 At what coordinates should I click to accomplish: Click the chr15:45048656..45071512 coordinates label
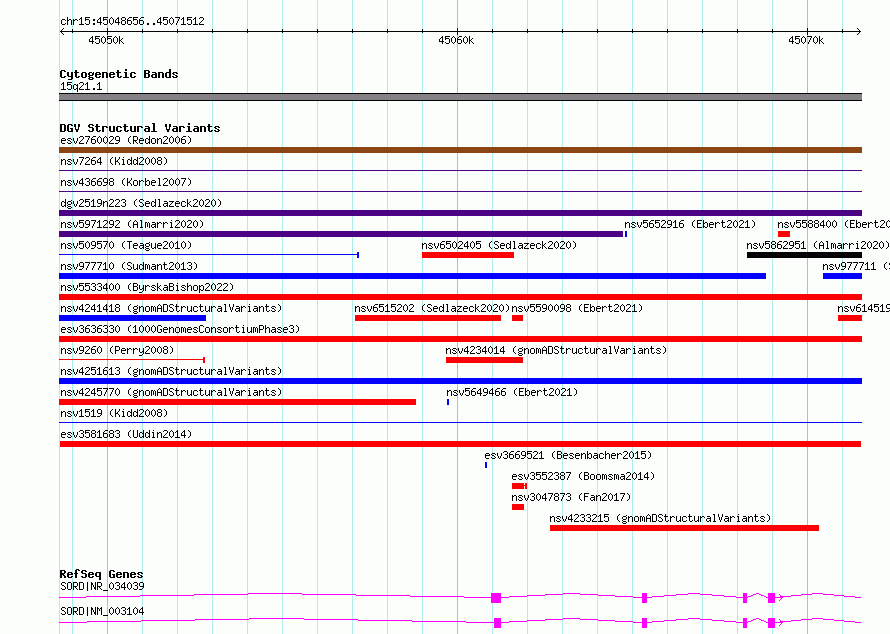click(132, 22)
